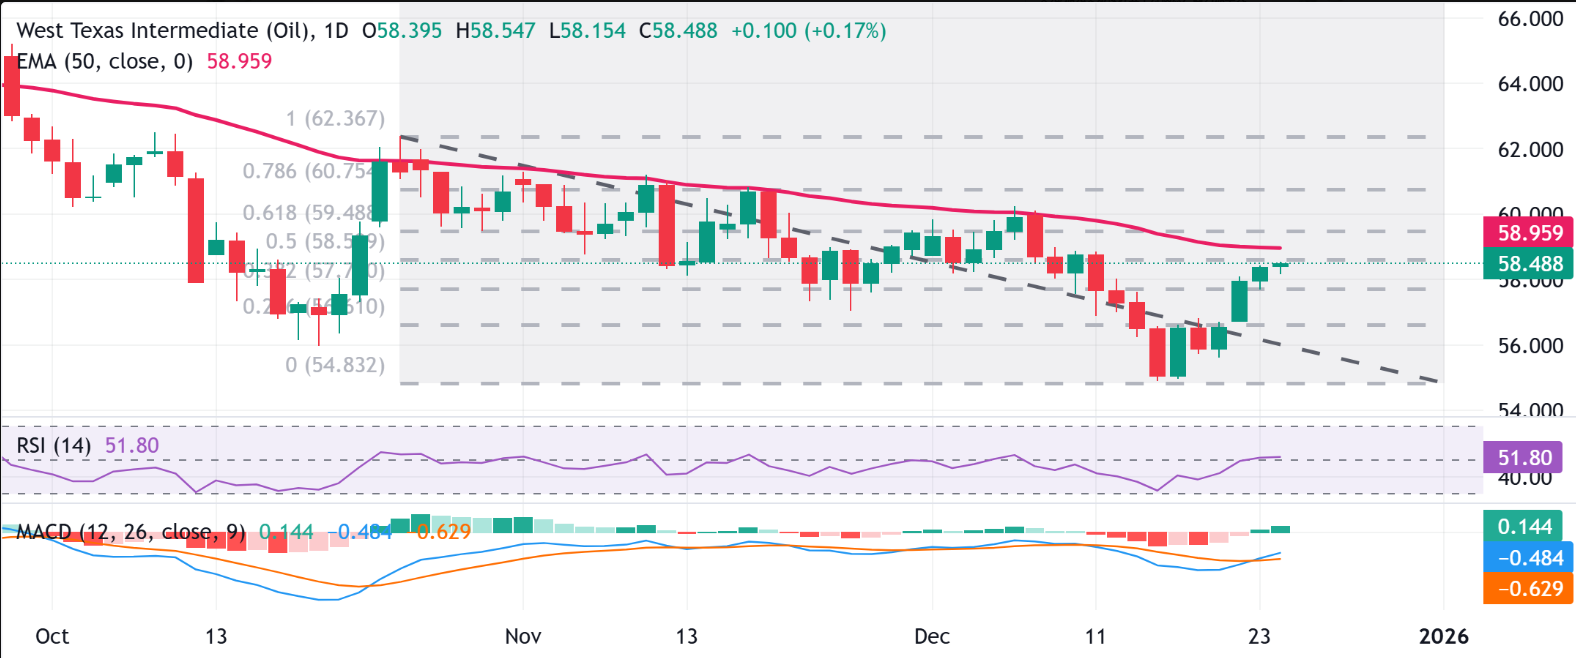The image size is (1576, 658).
Task: Select the MACD (12, 26, close, 9) legend
Action: 130,532
